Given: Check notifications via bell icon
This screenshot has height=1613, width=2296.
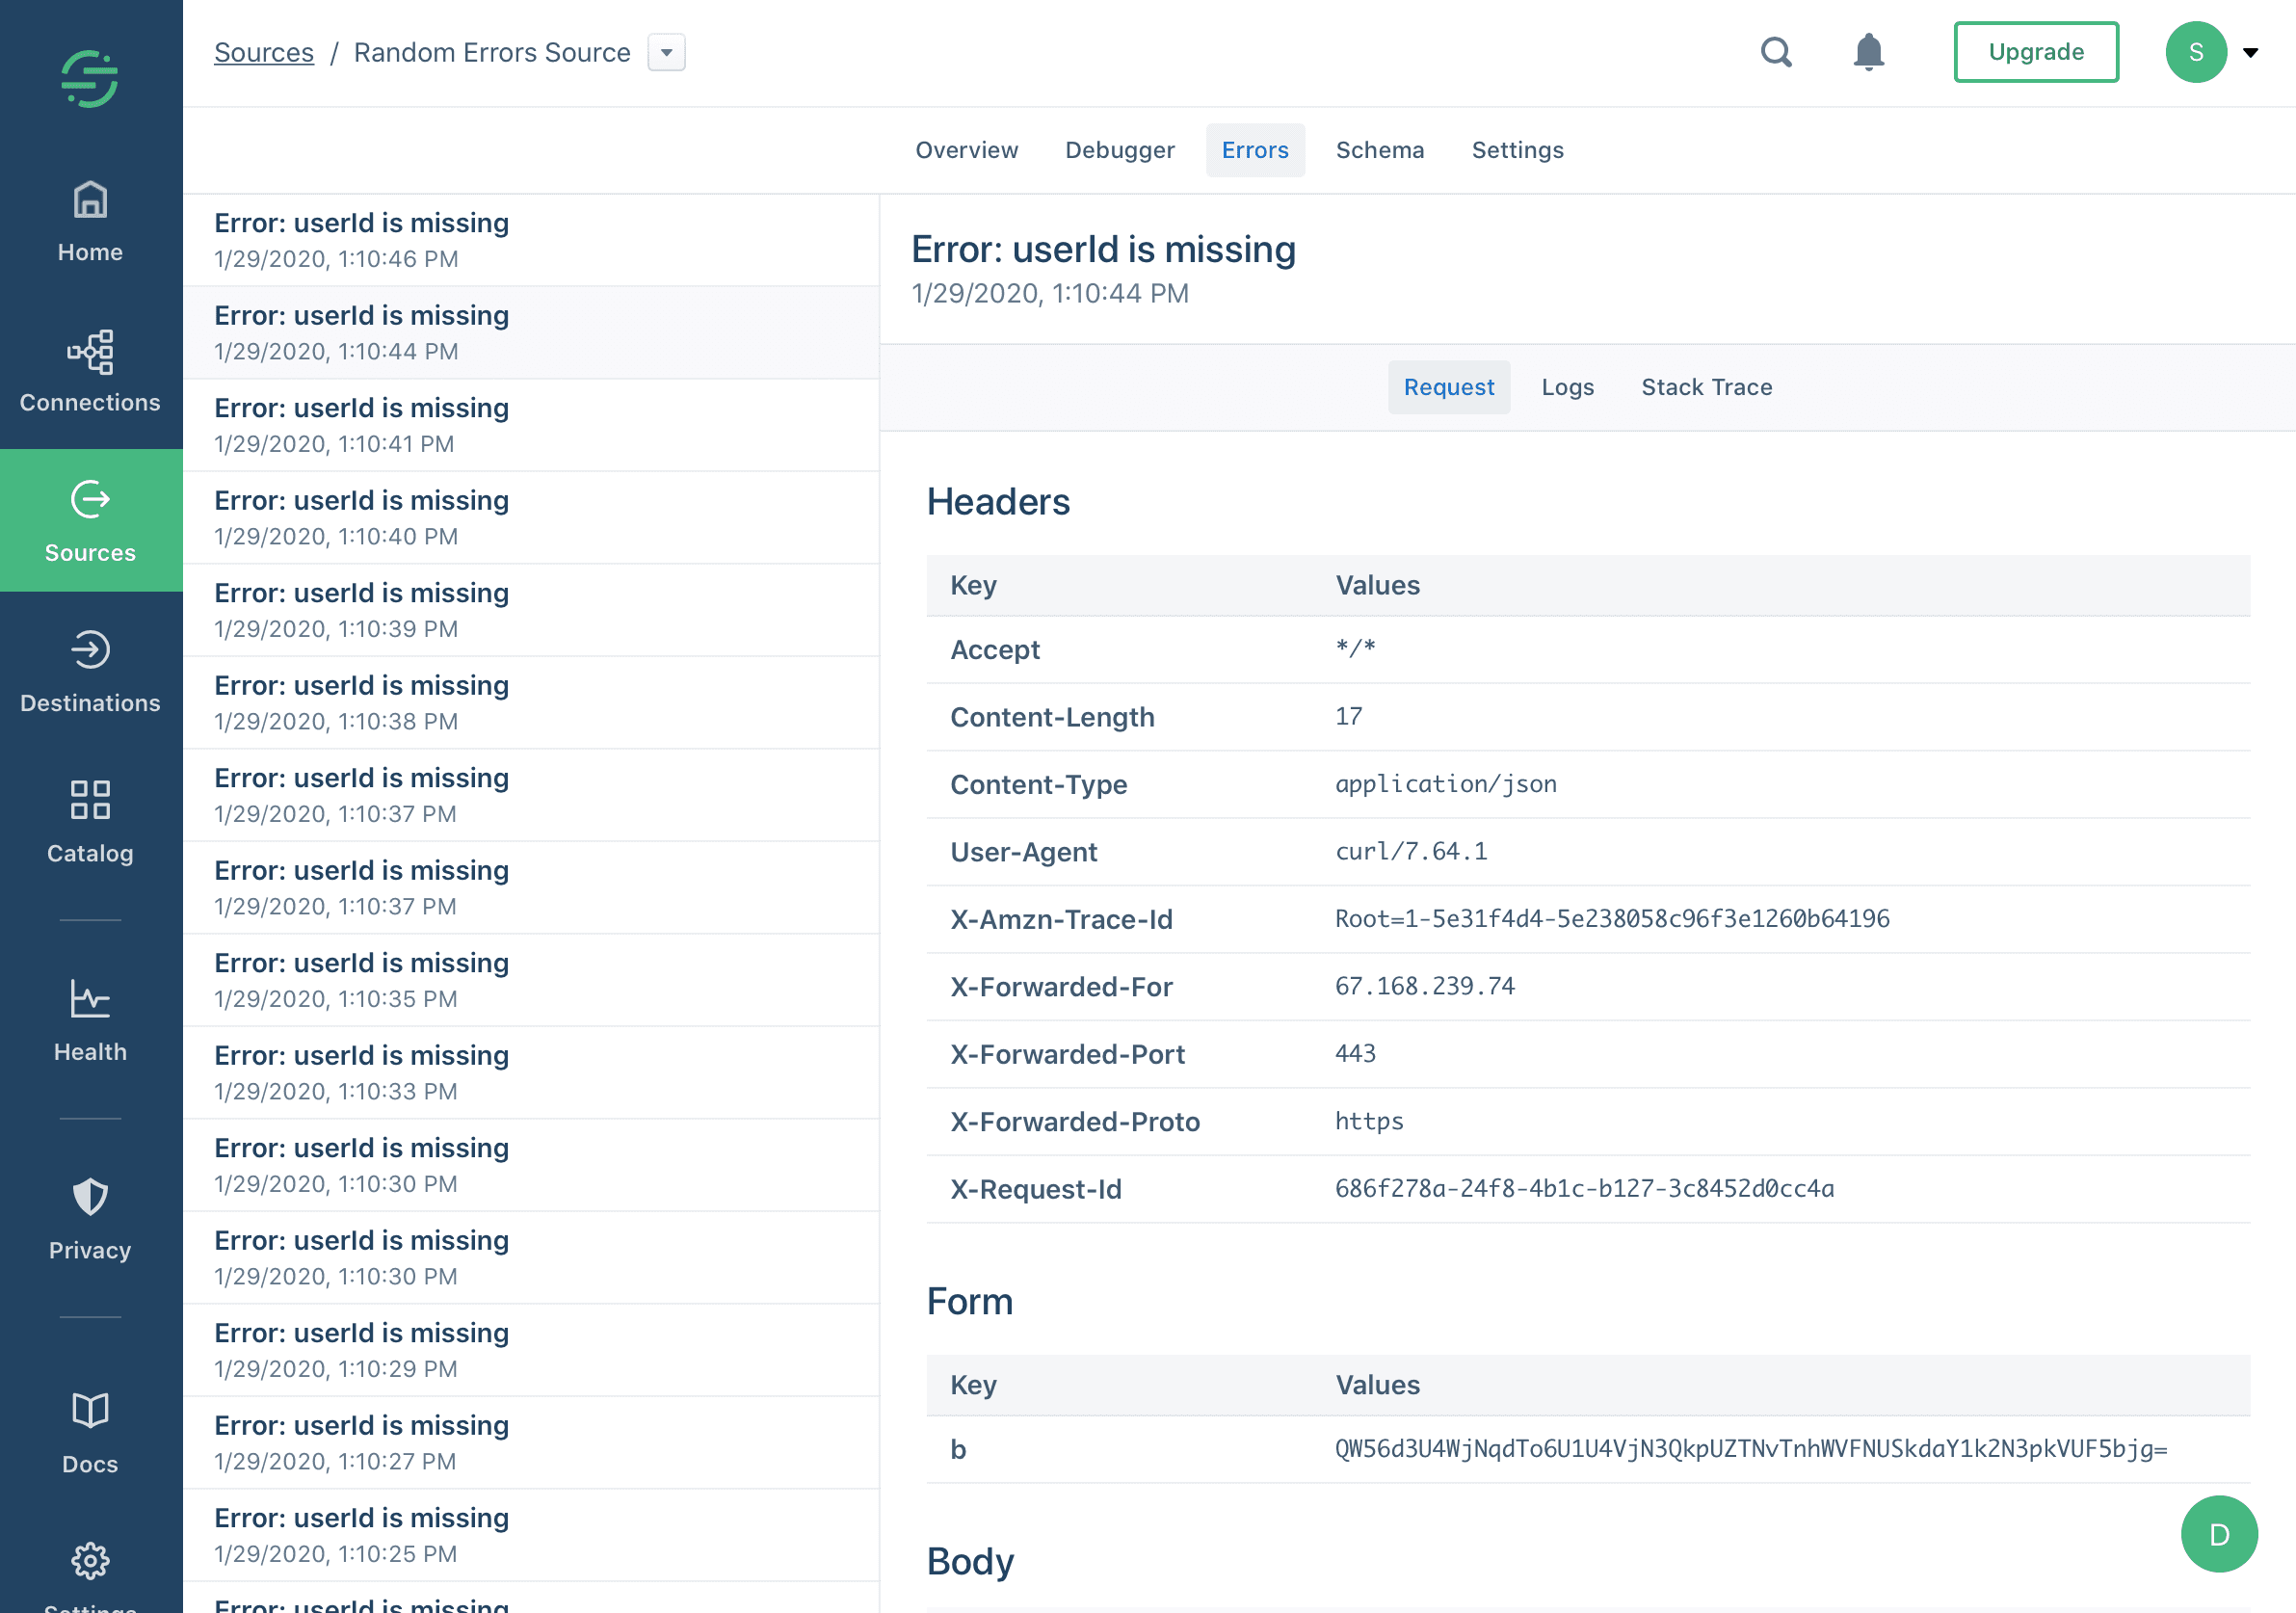Looking at the screenshot, I should pyautogui.click(x=1868, y=52).
